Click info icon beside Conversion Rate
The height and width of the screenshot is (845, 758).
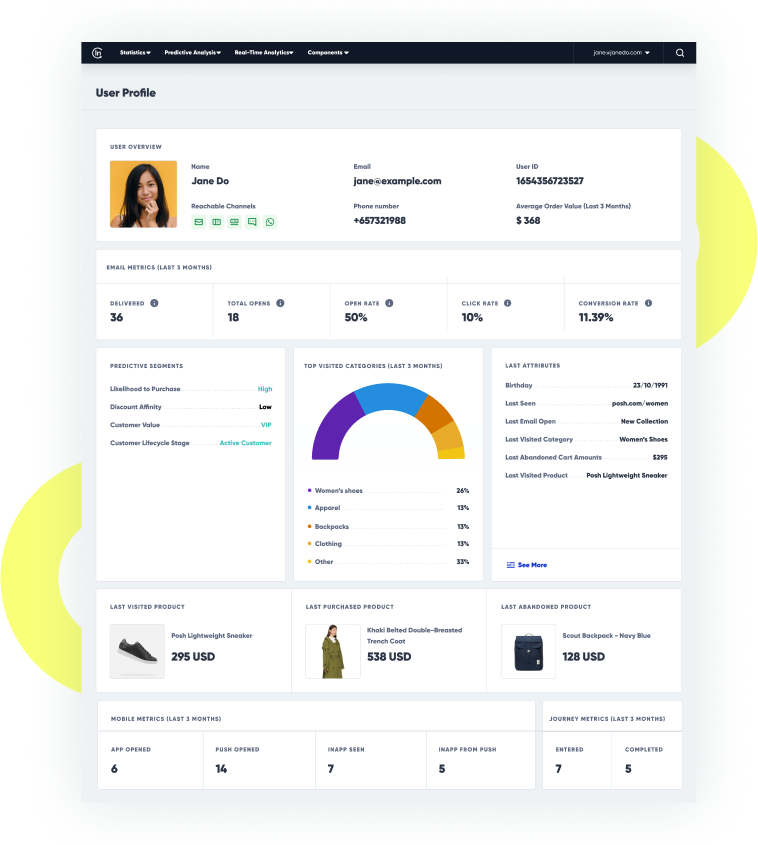pyautogui.click(x=648, y=303)
